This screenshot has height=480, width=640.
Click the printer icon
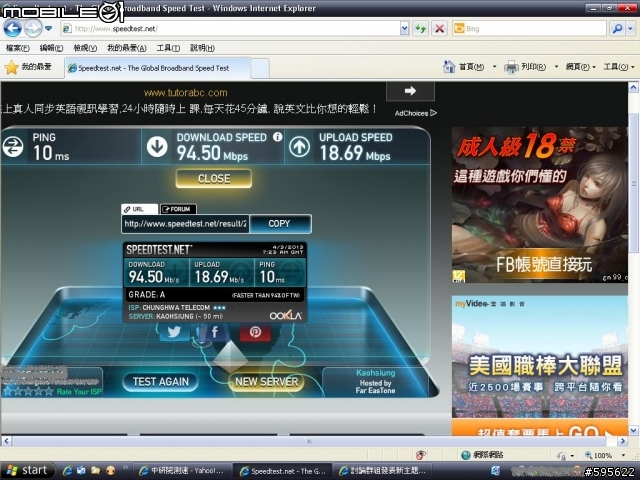click(511, 67)
